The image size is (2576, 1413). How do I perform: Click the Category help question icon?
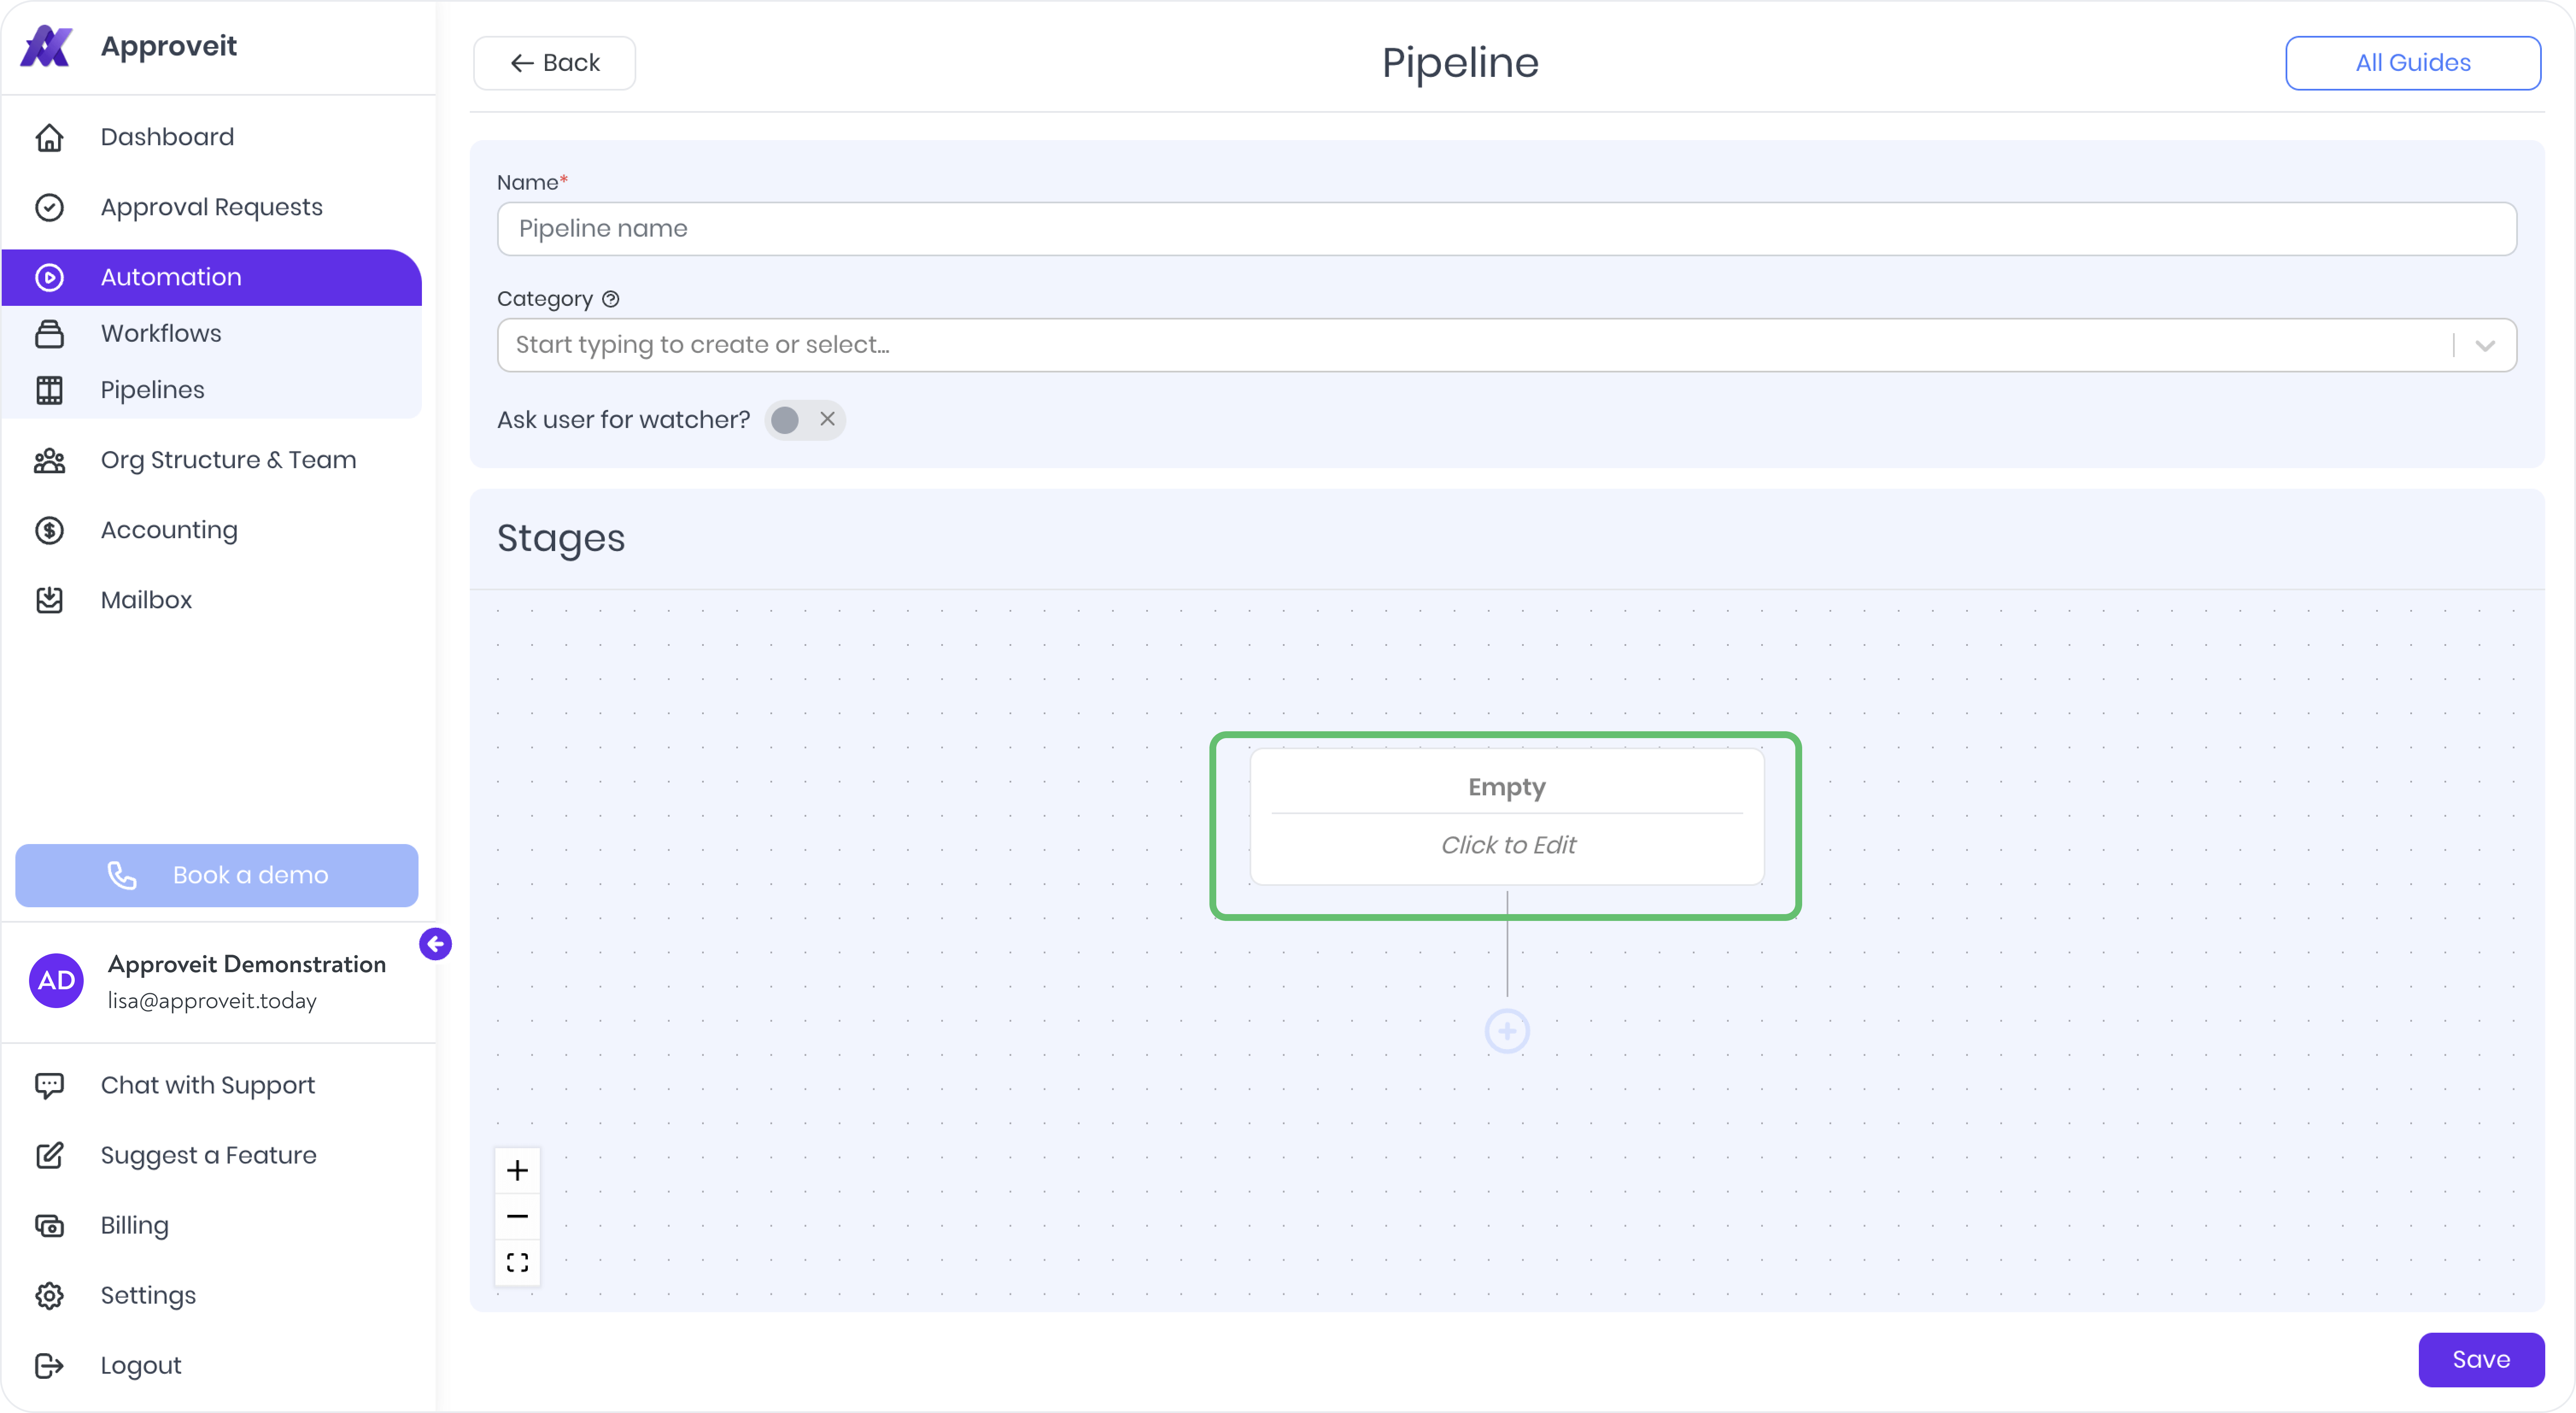(611, 298)
